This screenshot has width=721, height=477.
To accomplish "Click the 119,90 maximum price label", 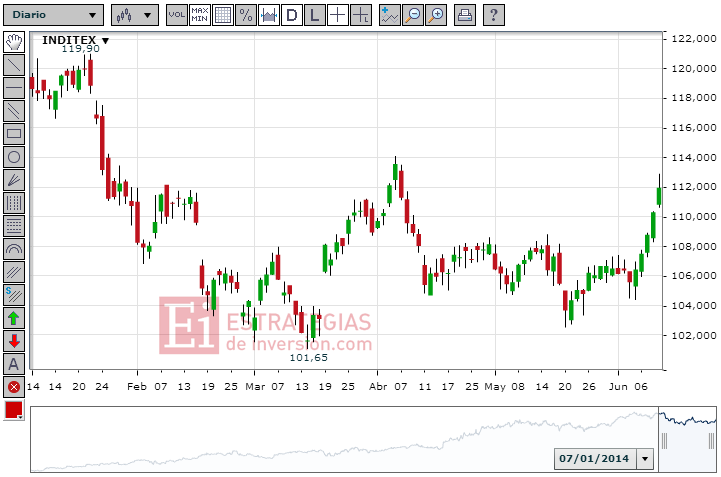I will tap(80, 49).
